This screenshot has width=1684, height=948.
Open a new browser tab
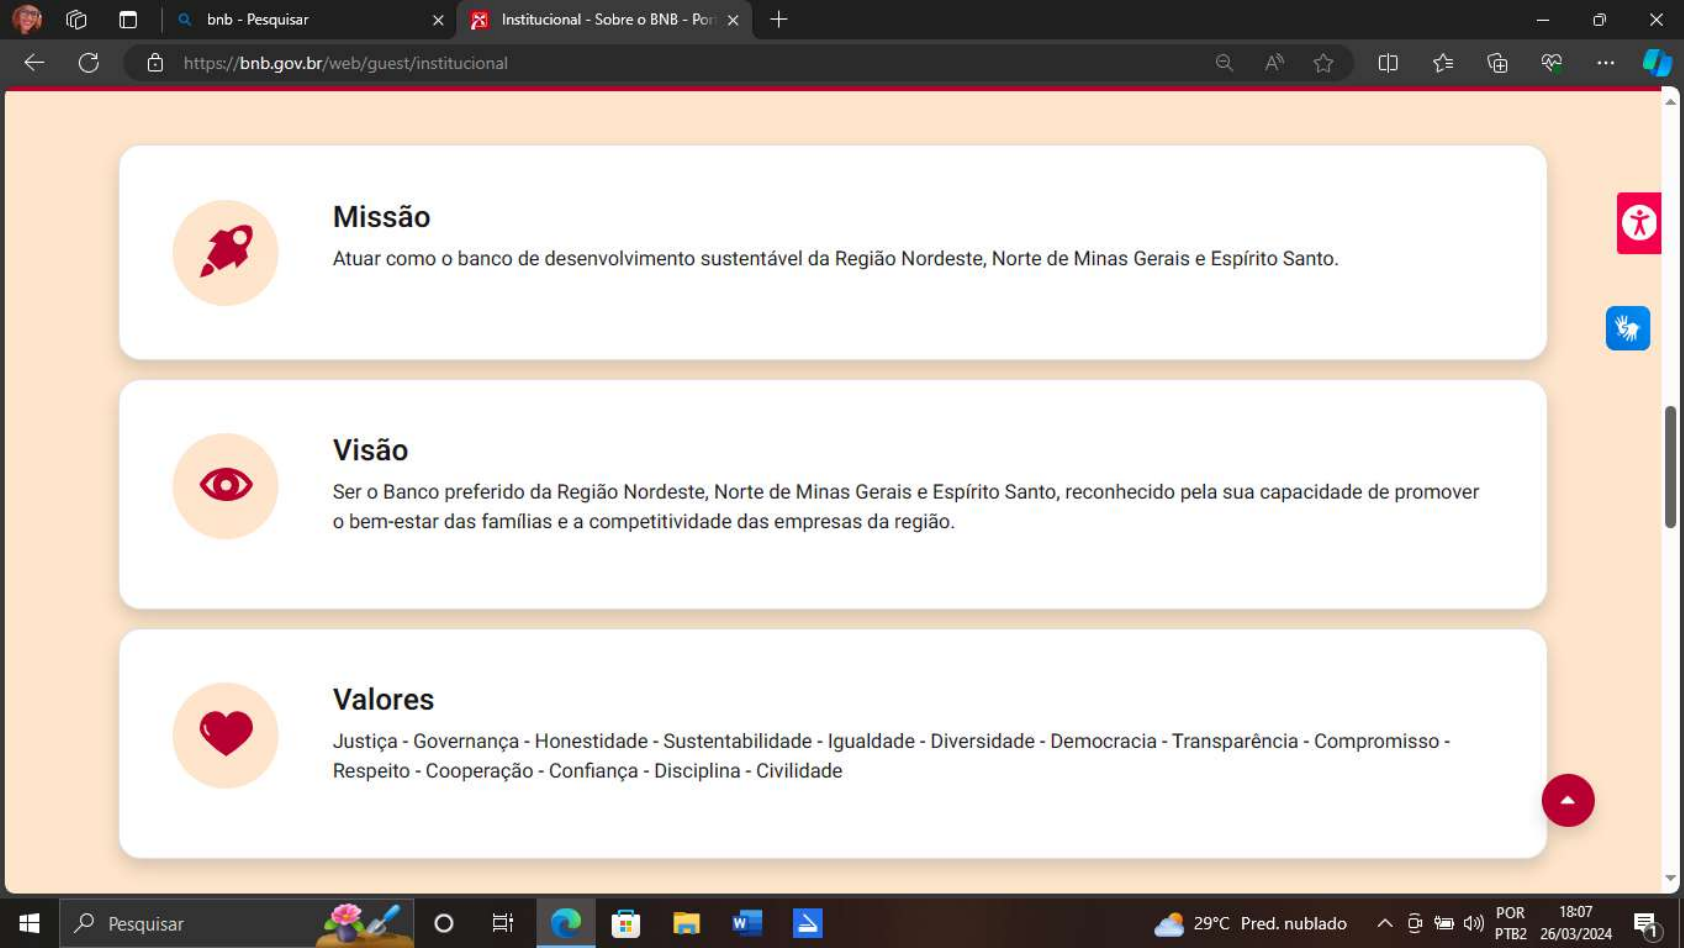(x=779, y=20)
